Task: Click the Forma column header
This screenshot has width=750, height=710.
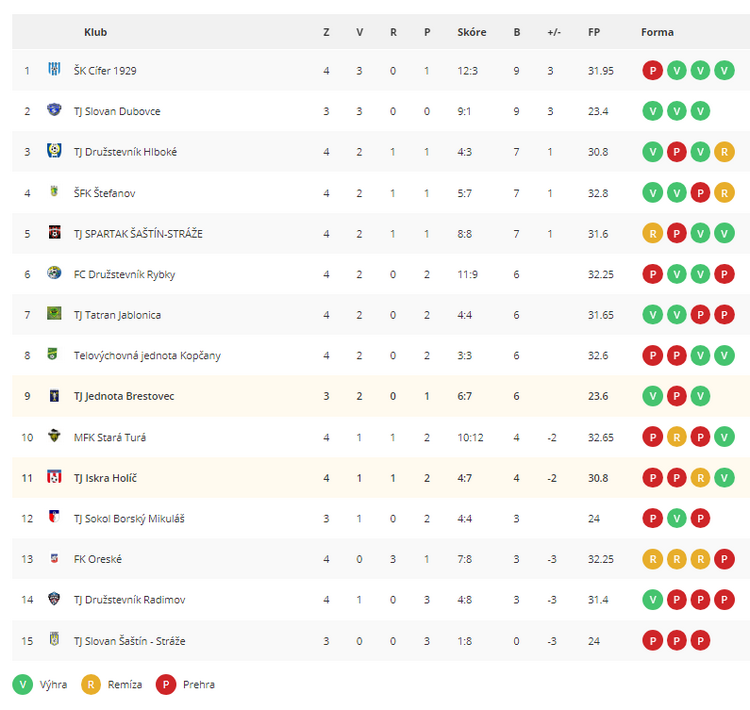Action: (x=657, y=33)
